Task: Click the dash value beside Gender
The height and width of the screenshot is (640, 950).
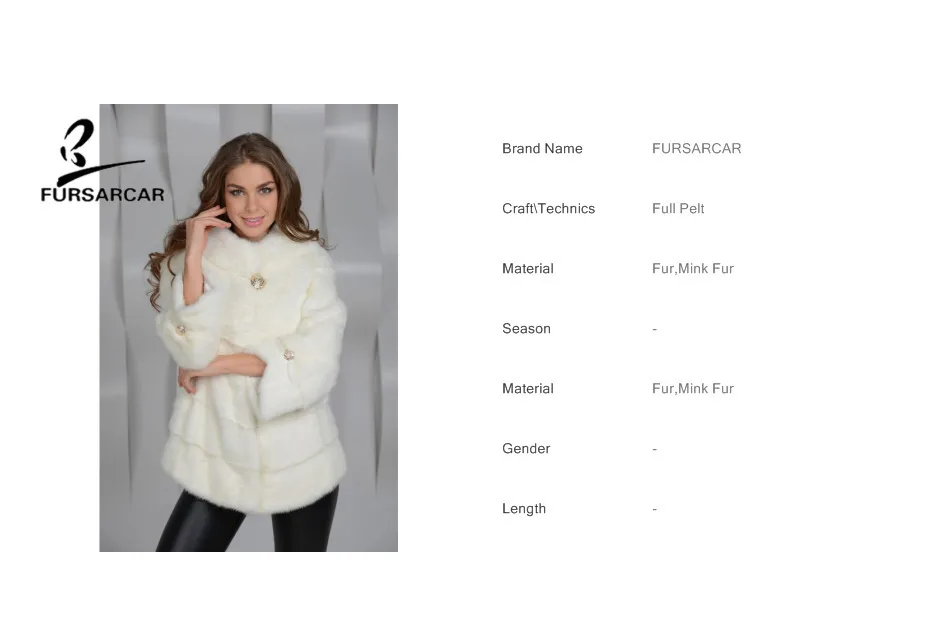Action: click(654, 449)
